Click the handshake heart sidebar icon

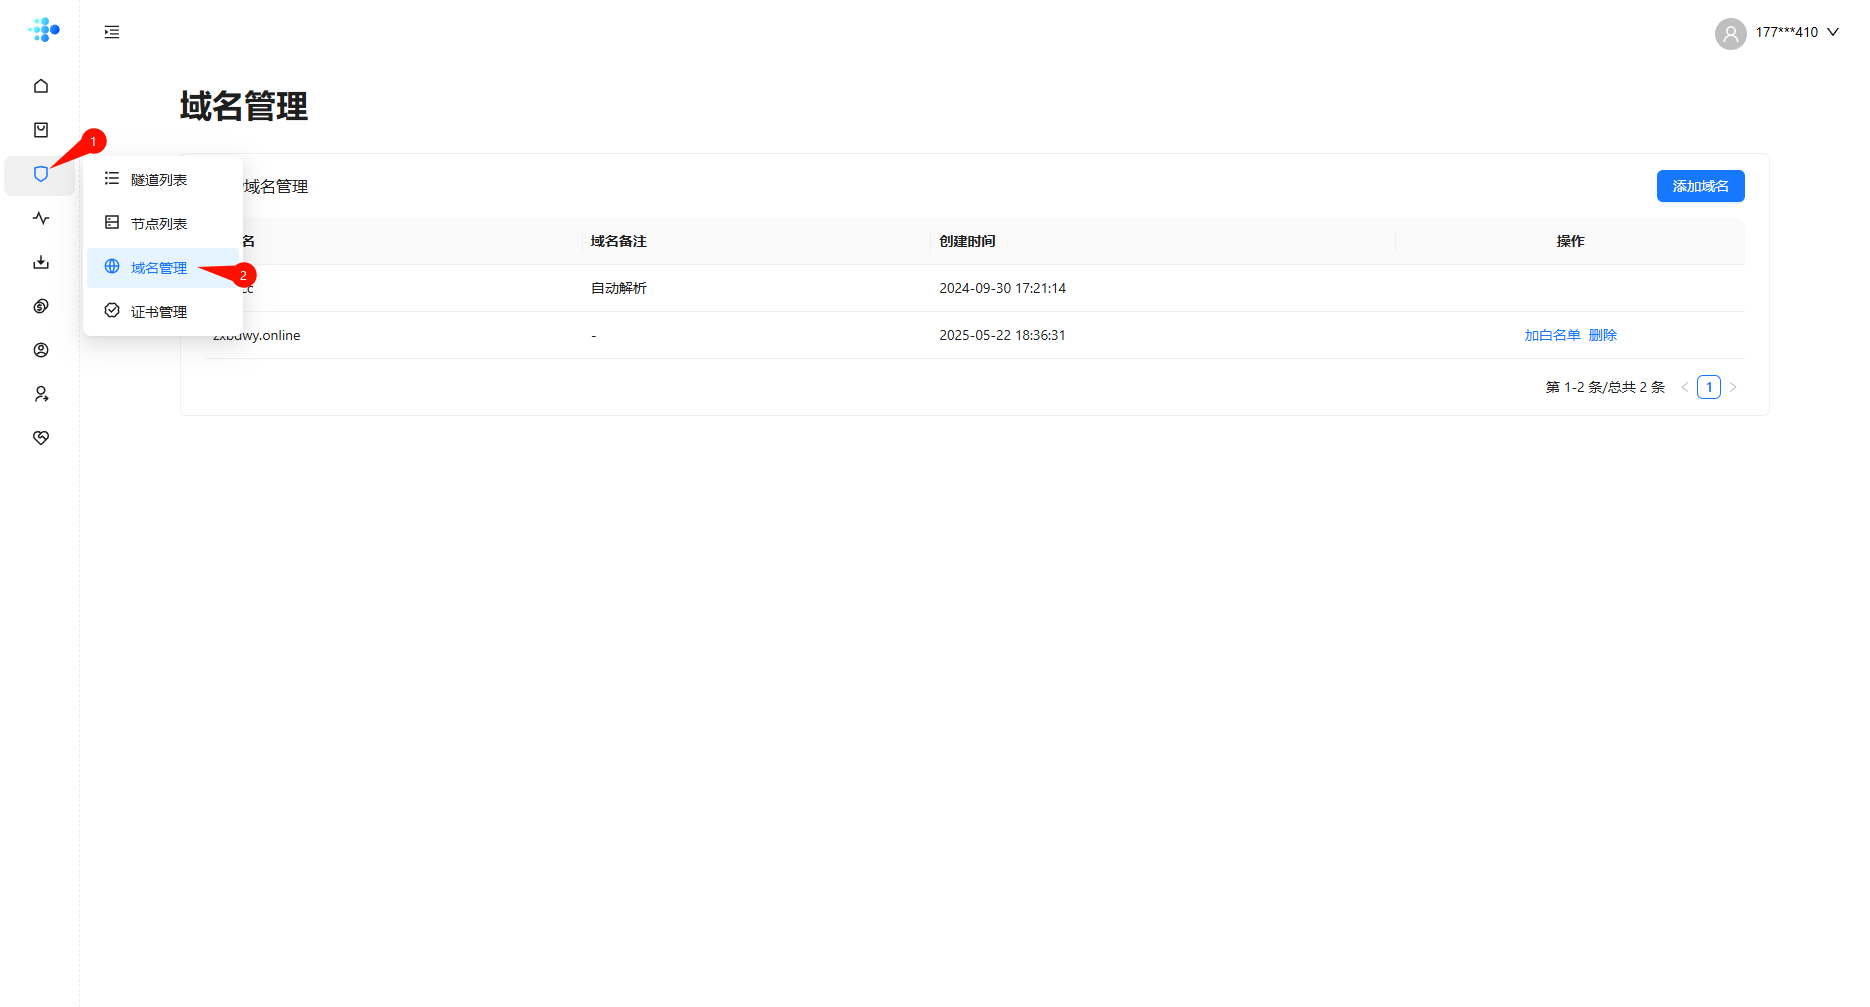tap(41, 438)
